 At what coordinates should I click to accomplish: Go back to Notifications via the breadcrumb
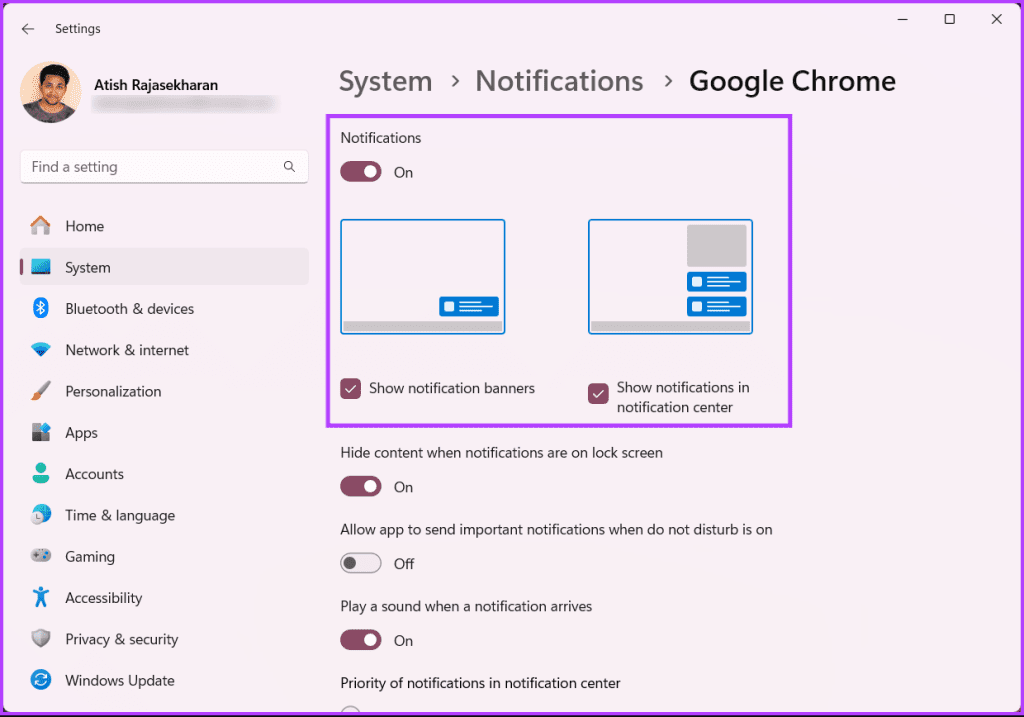[559, 81]
